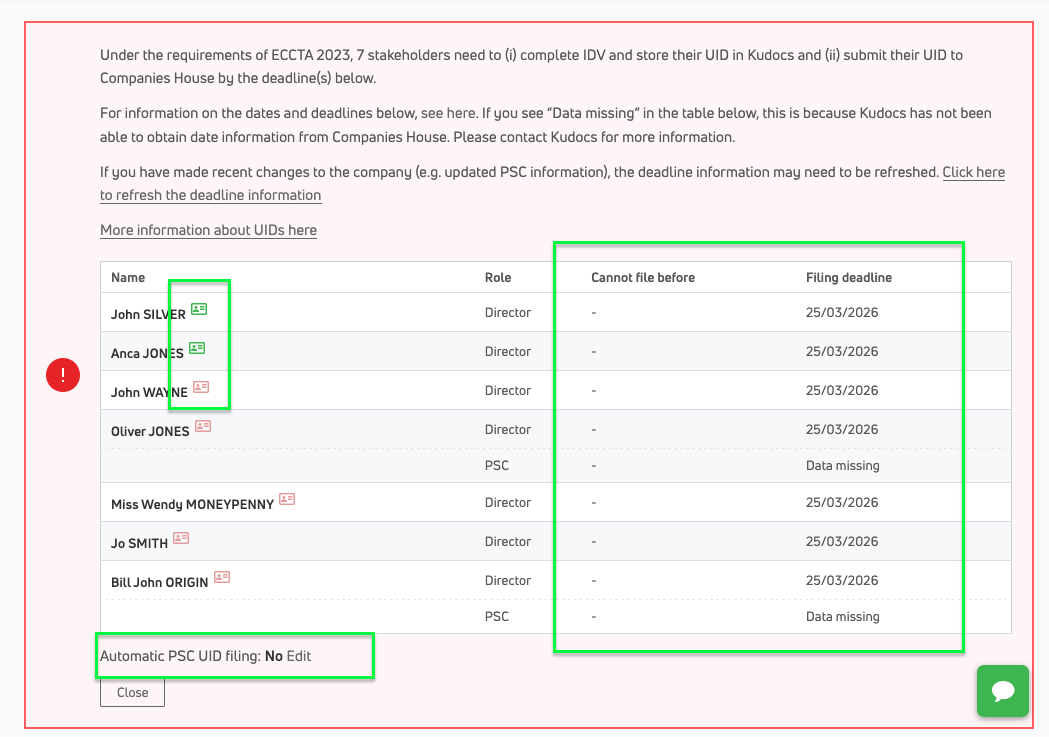Click the ID card icon beside Bill John ORIGIN
This screenshot has height=737, width=1049.
point(222,577)
